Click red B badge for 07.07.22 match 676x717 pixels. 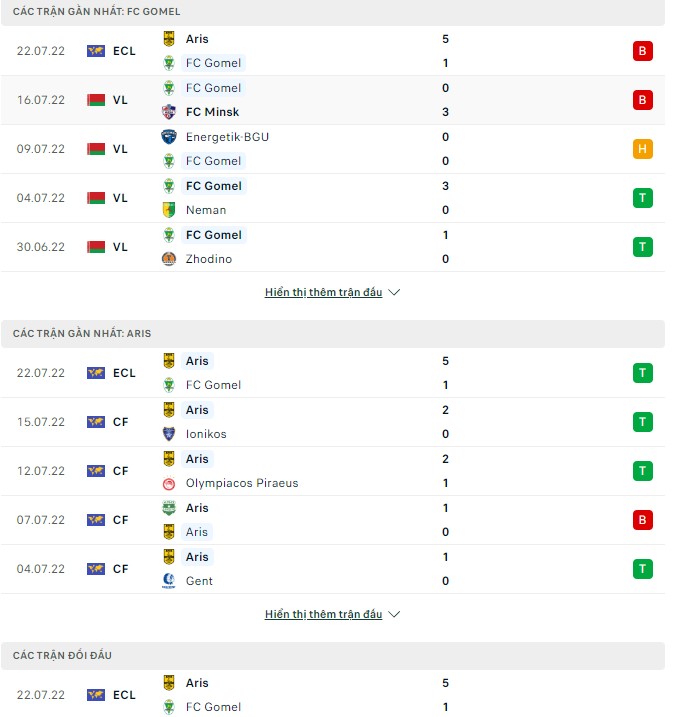(642, 520)
